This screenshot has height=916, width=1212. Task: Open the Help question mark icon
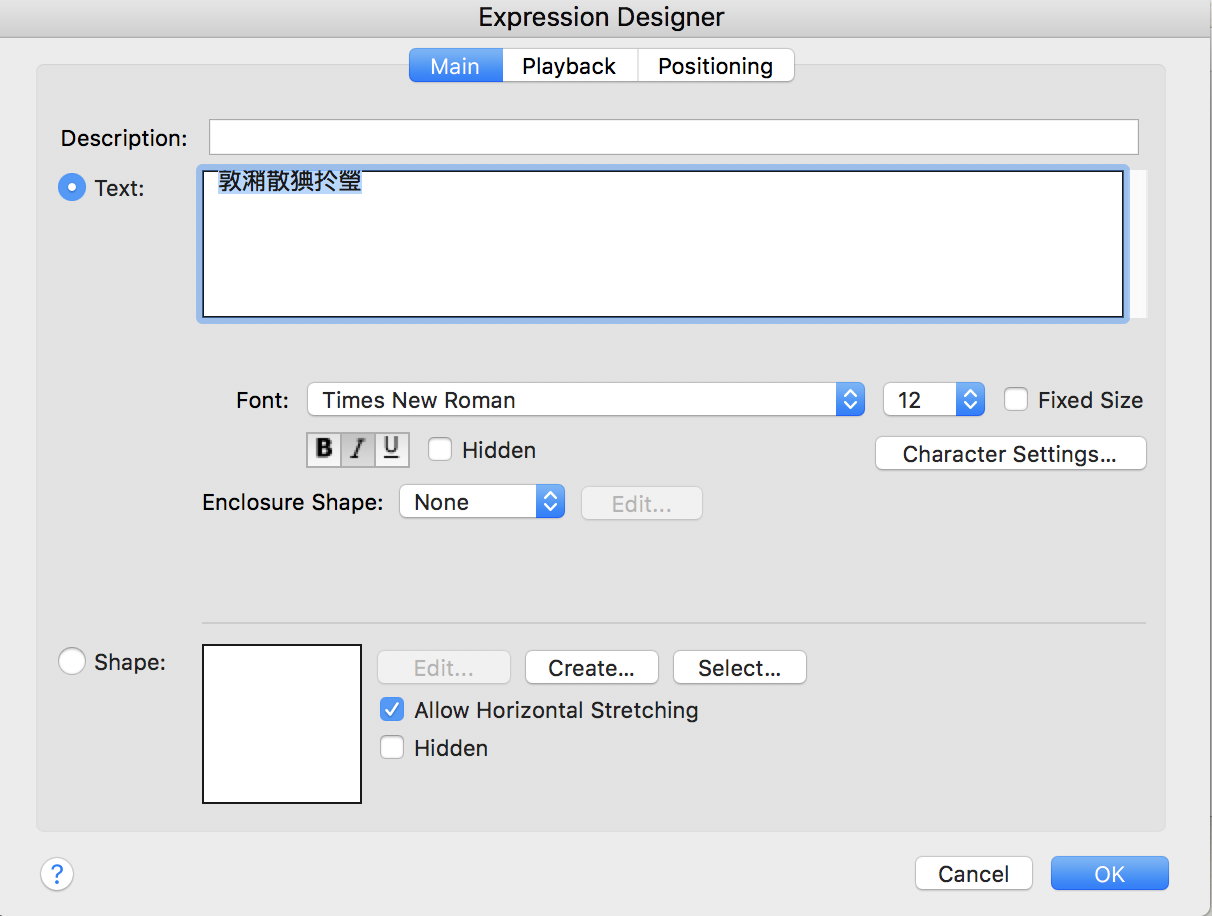point(57,874)
